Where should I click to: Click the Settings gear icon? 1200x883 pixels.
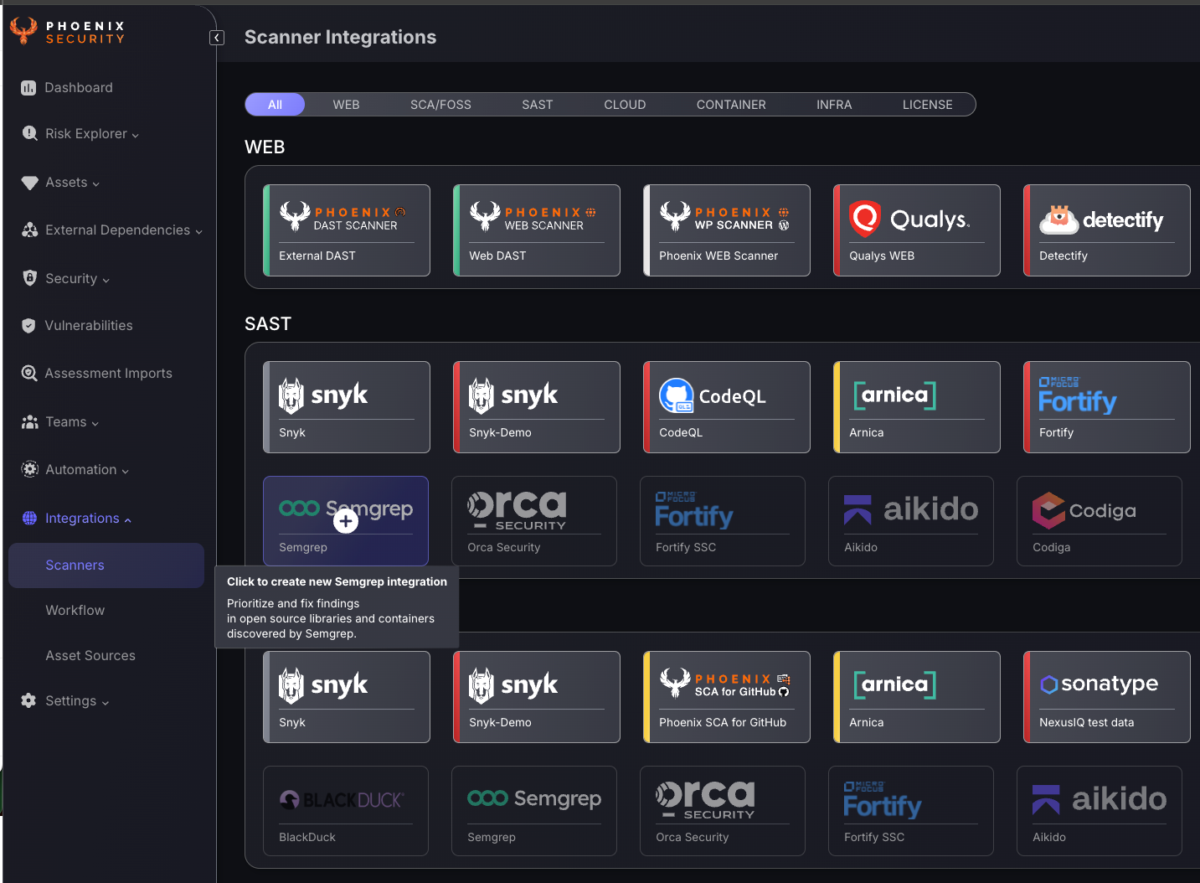pos(28,701)
